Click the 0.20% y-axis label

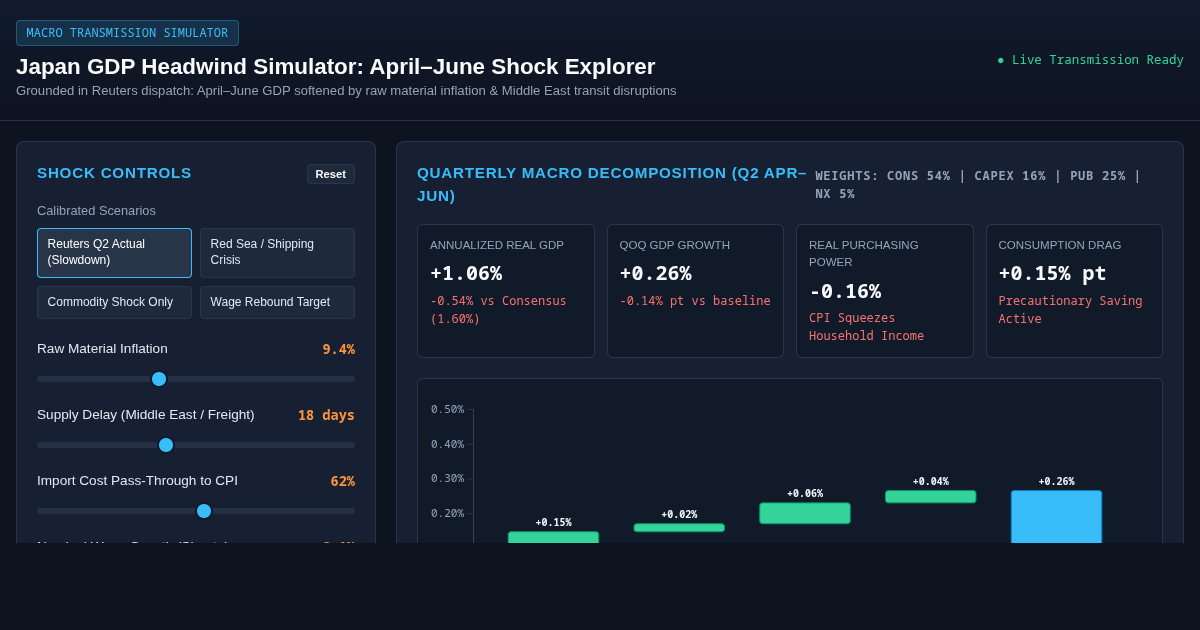click(x=447, y=514)
